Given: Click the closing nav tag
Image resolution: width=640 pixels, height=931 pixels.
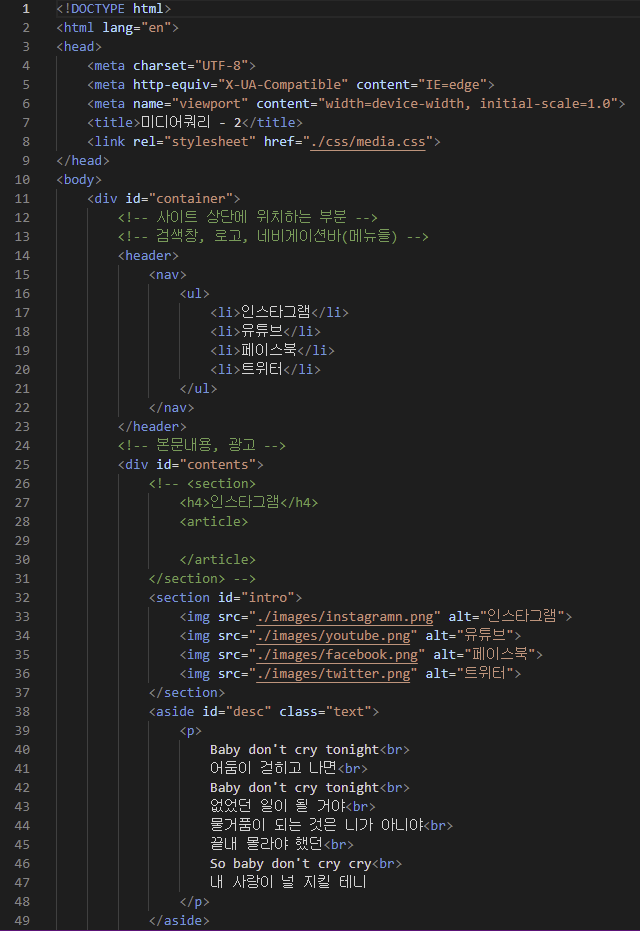Looking at the screenshot, I should (x=171, y=408).
